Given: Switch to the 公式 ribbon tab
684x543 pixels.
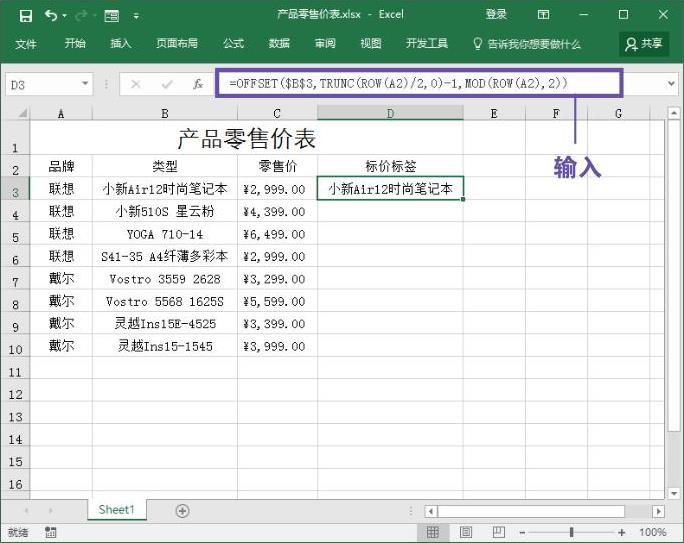Looking at the screenshot, I should tap(233, 43).
